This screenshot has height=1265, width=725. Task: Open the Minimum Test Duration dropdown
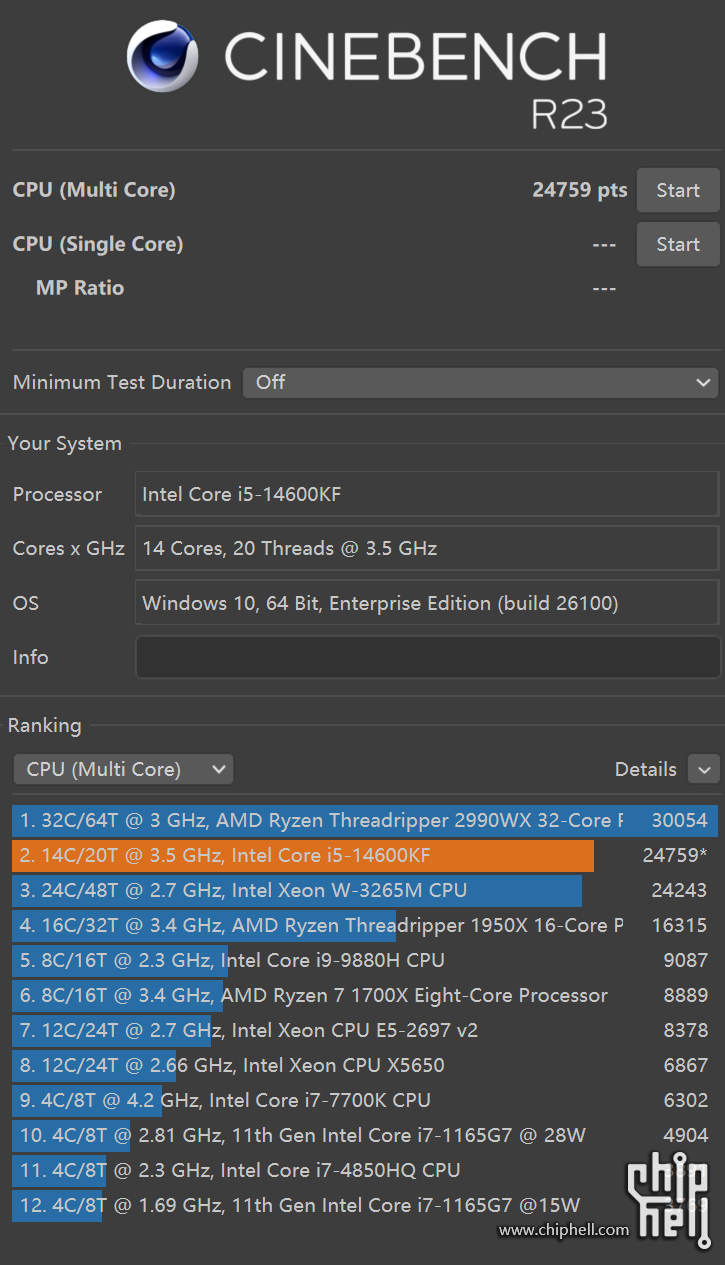tap(480, 382)
